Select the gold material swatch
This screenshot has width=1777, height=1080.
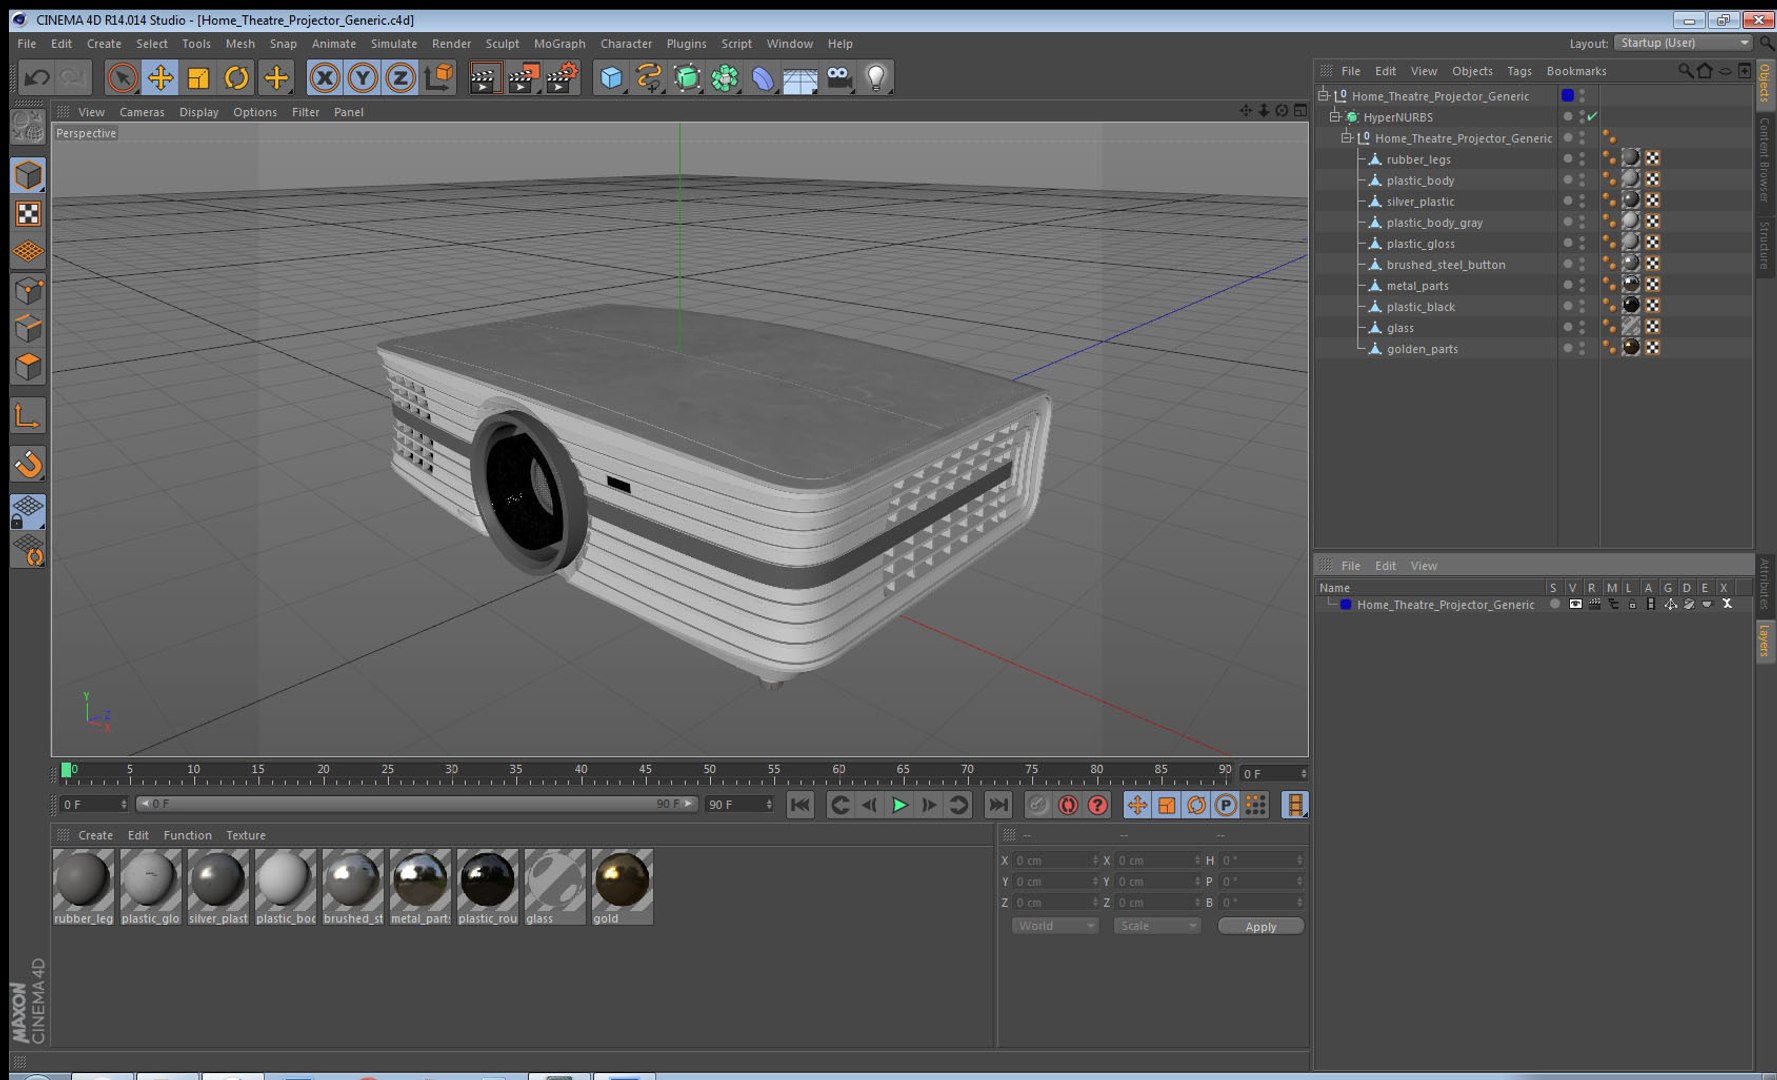622,886
